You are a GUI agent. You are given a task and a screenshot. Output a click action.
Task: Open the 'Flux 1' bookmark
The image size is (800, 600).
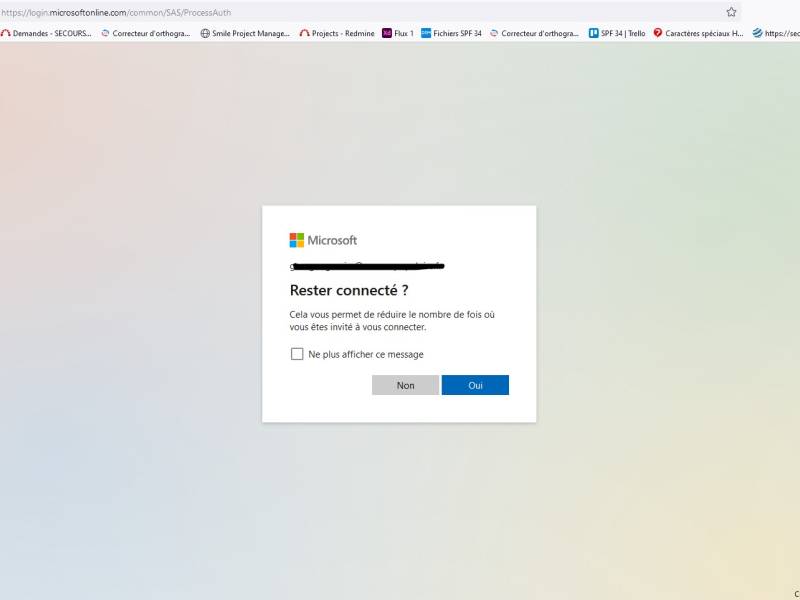398,33
